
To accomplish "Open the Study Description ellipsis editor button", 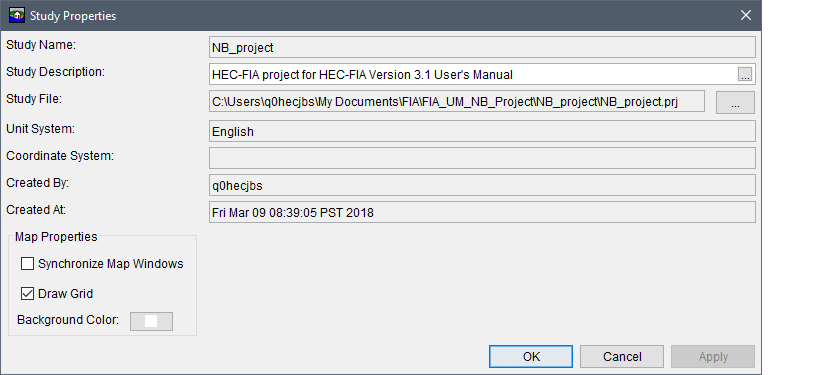I will point(744,75).
